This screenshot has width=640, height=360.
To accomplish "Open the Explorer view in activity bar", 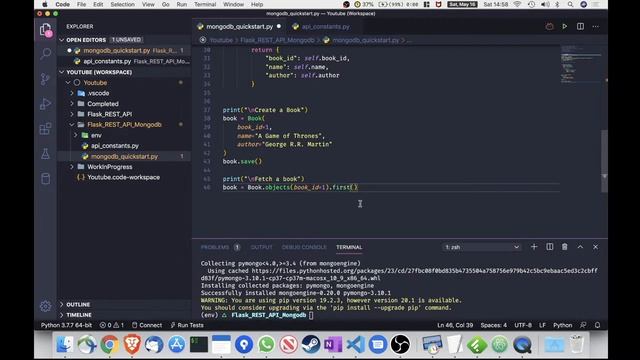I will 45,29.
